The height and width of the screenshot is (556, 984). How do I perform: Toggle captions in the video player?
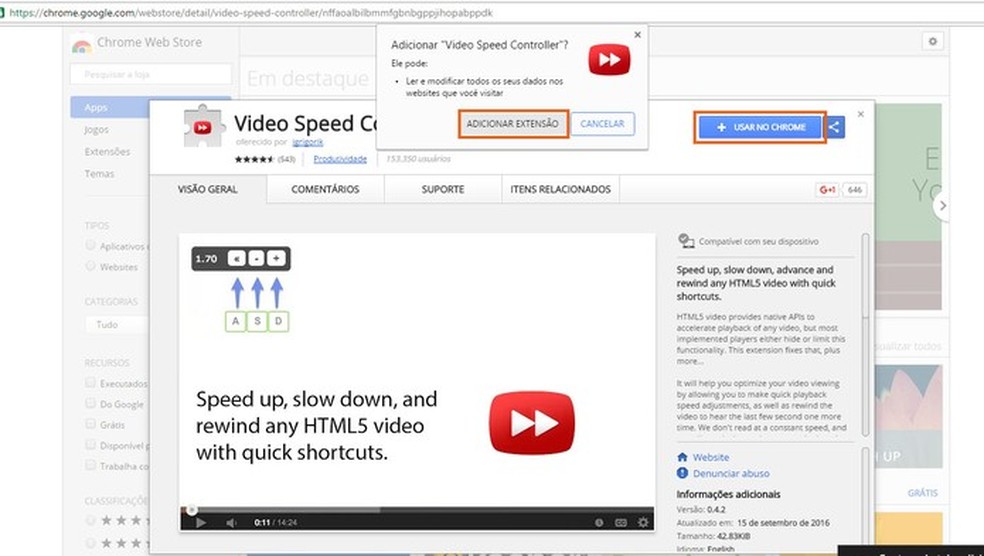click(621, 522)
